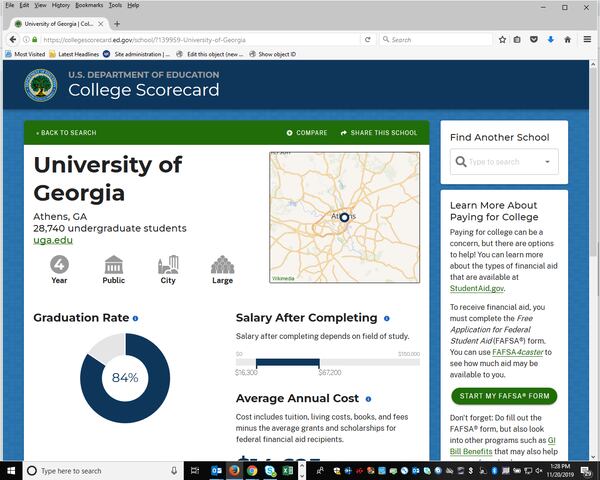Open the Graduation Rate info tooltip icon
This screenshot has height=480, width=600.
(136, 318)
